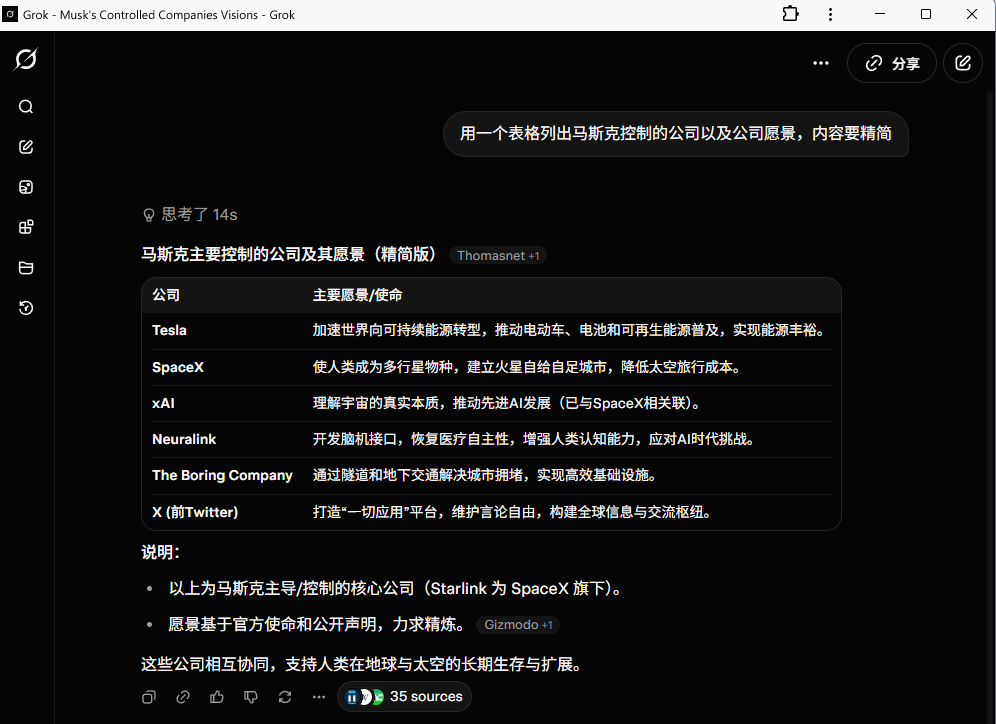Click SpaceX's vision text about 多行星物种
The image size is (996, 724).
pyautogui.click(x=528, y=367)
